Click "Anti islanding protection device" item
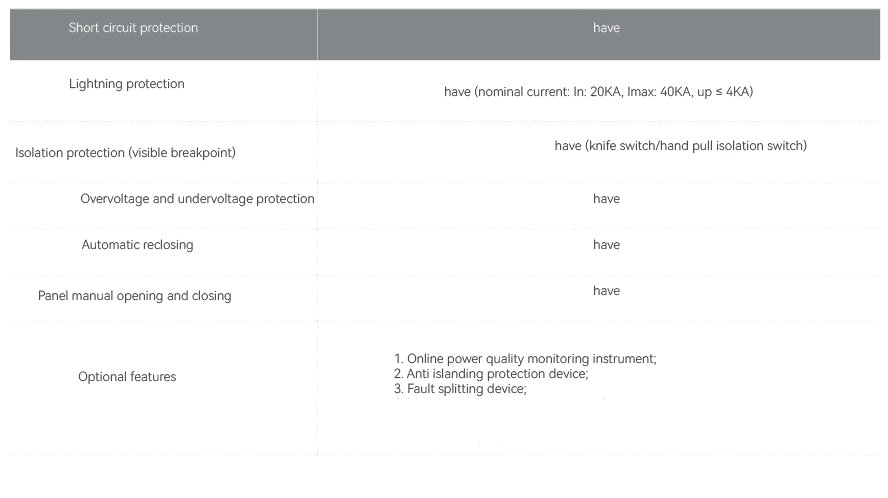888x498 pixels. pos(497,374)
